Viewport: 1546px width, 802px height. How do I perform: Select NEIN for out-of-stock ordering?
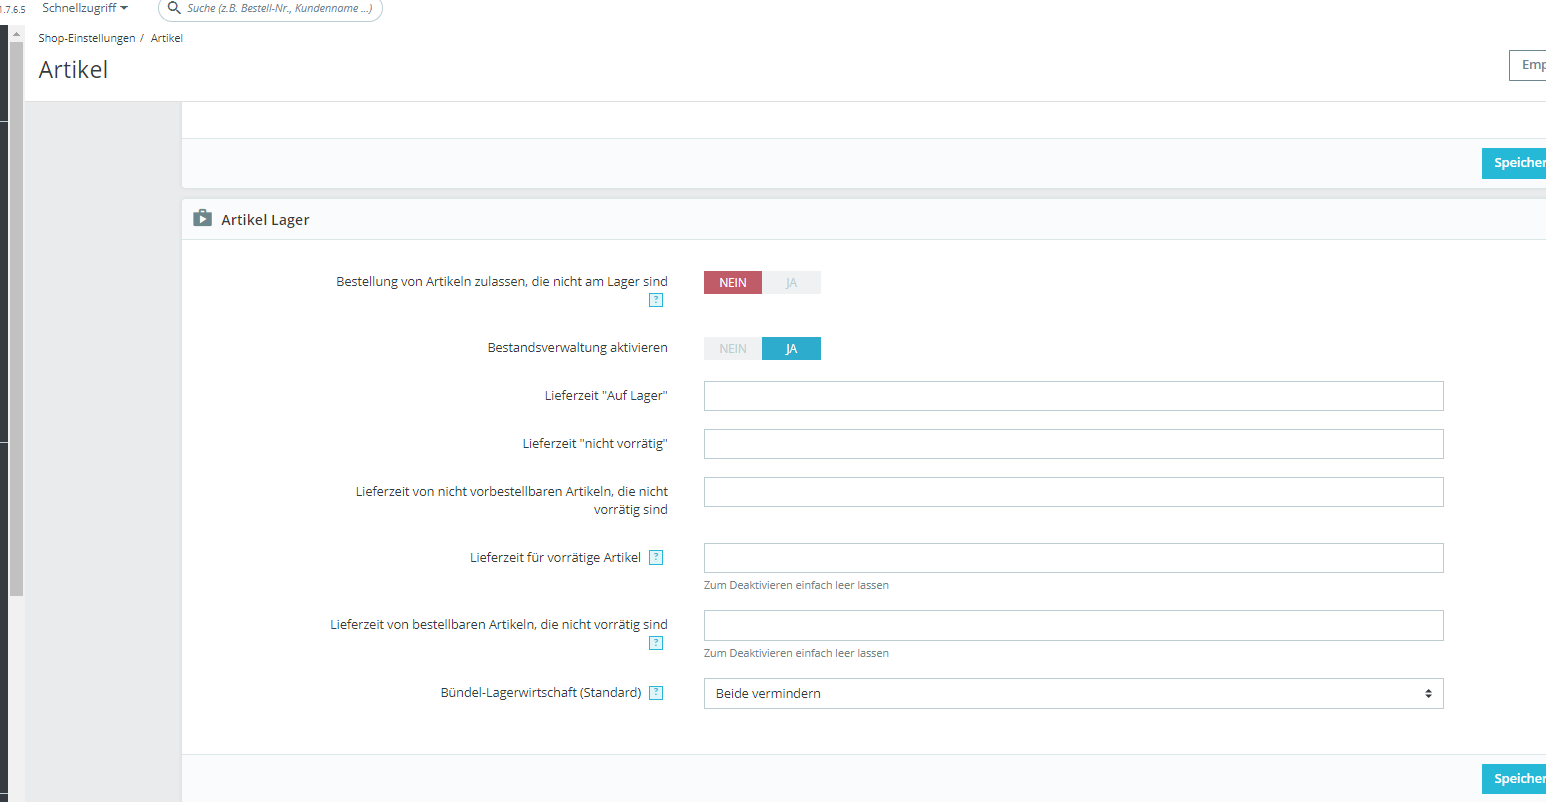pos(733,283)
